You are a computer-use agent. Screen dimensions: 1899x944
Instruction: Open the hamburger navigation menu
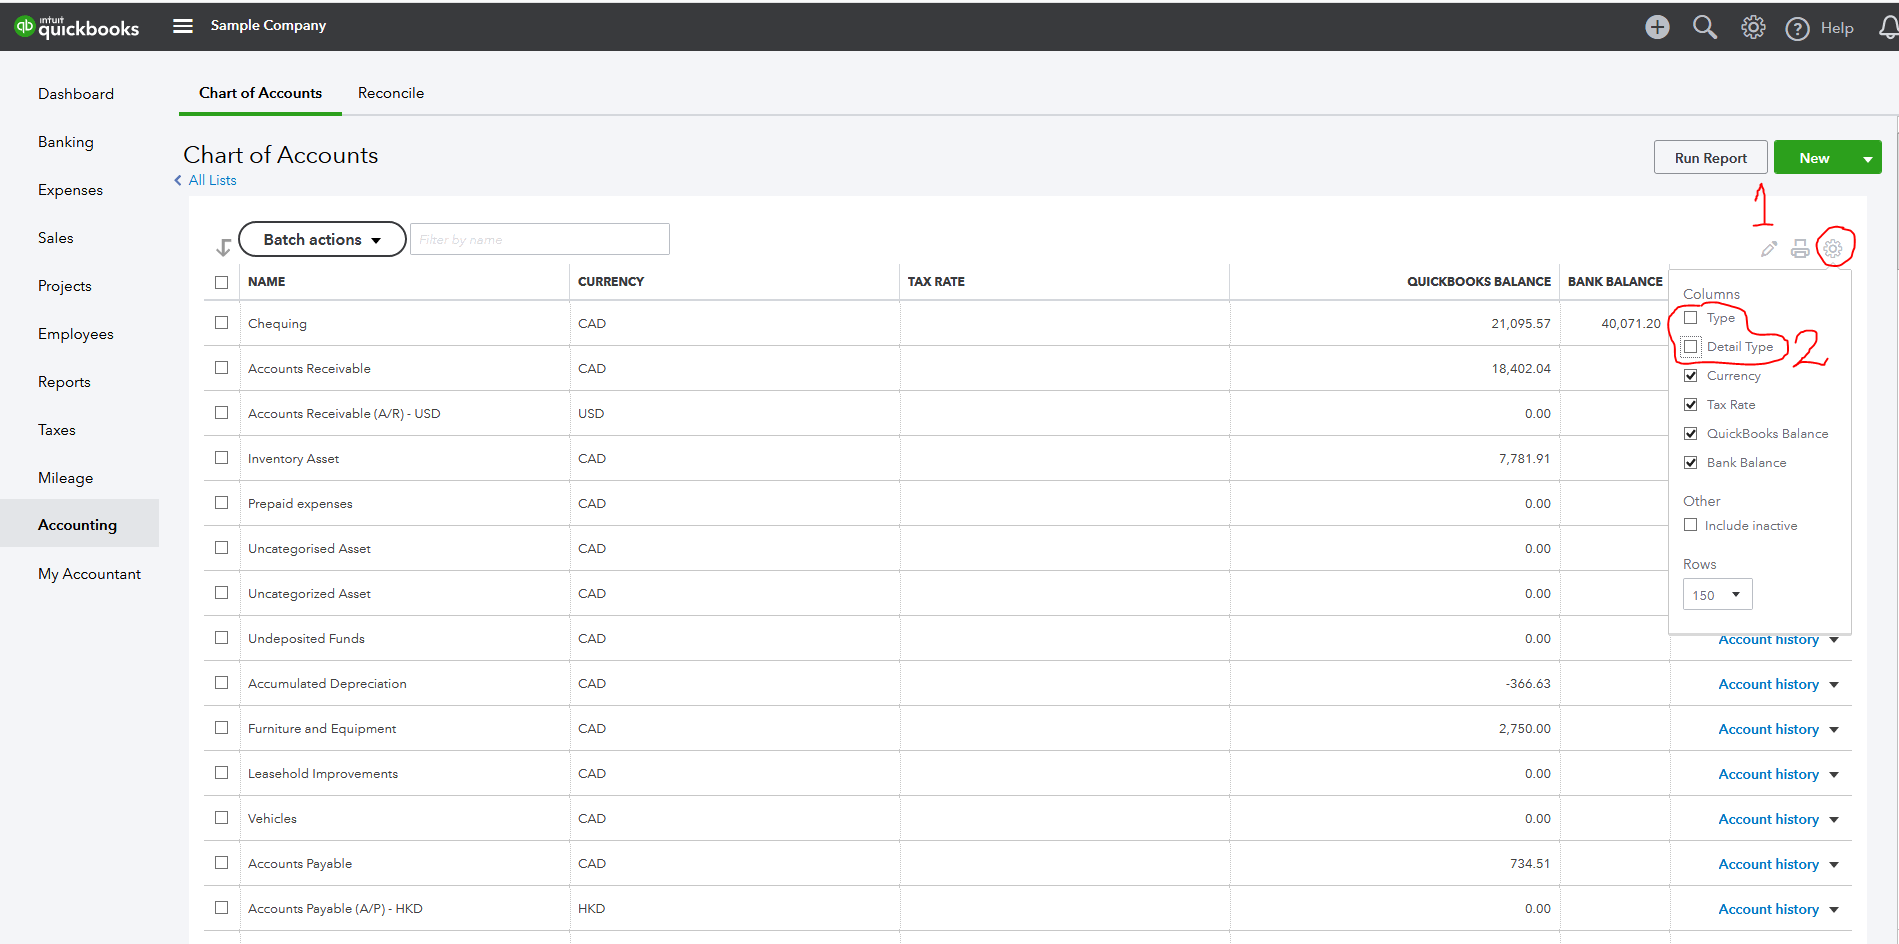(x=183, y=26)
